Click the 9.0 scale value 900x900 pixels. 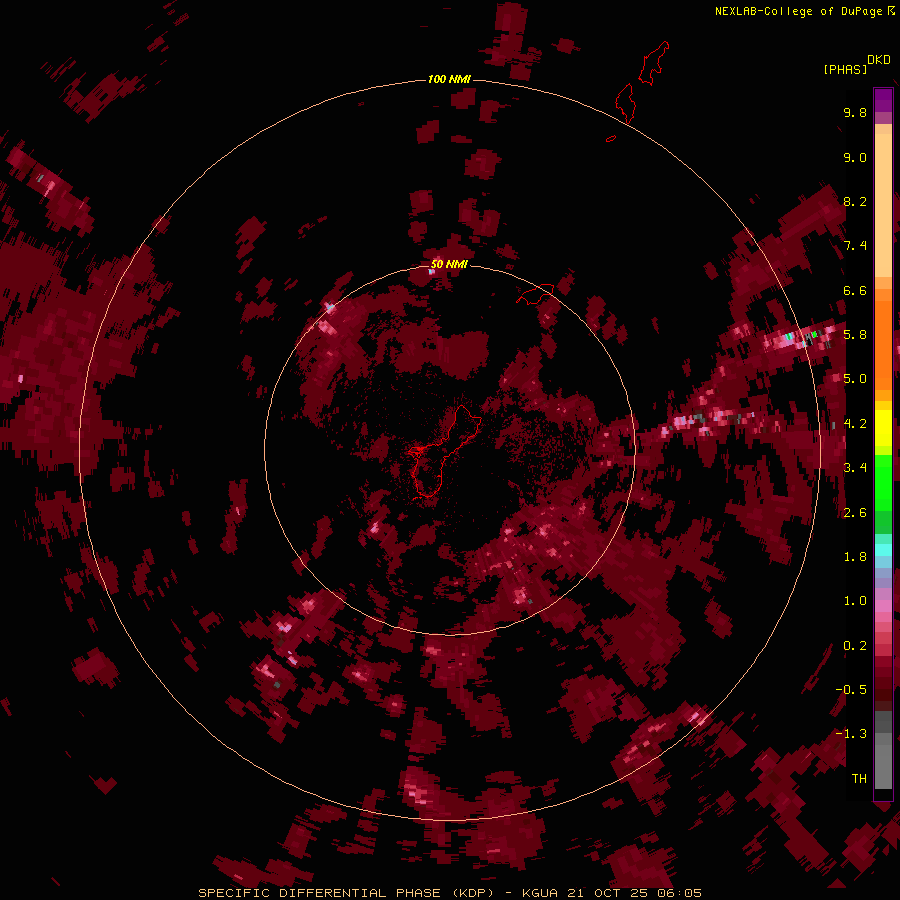855,157
